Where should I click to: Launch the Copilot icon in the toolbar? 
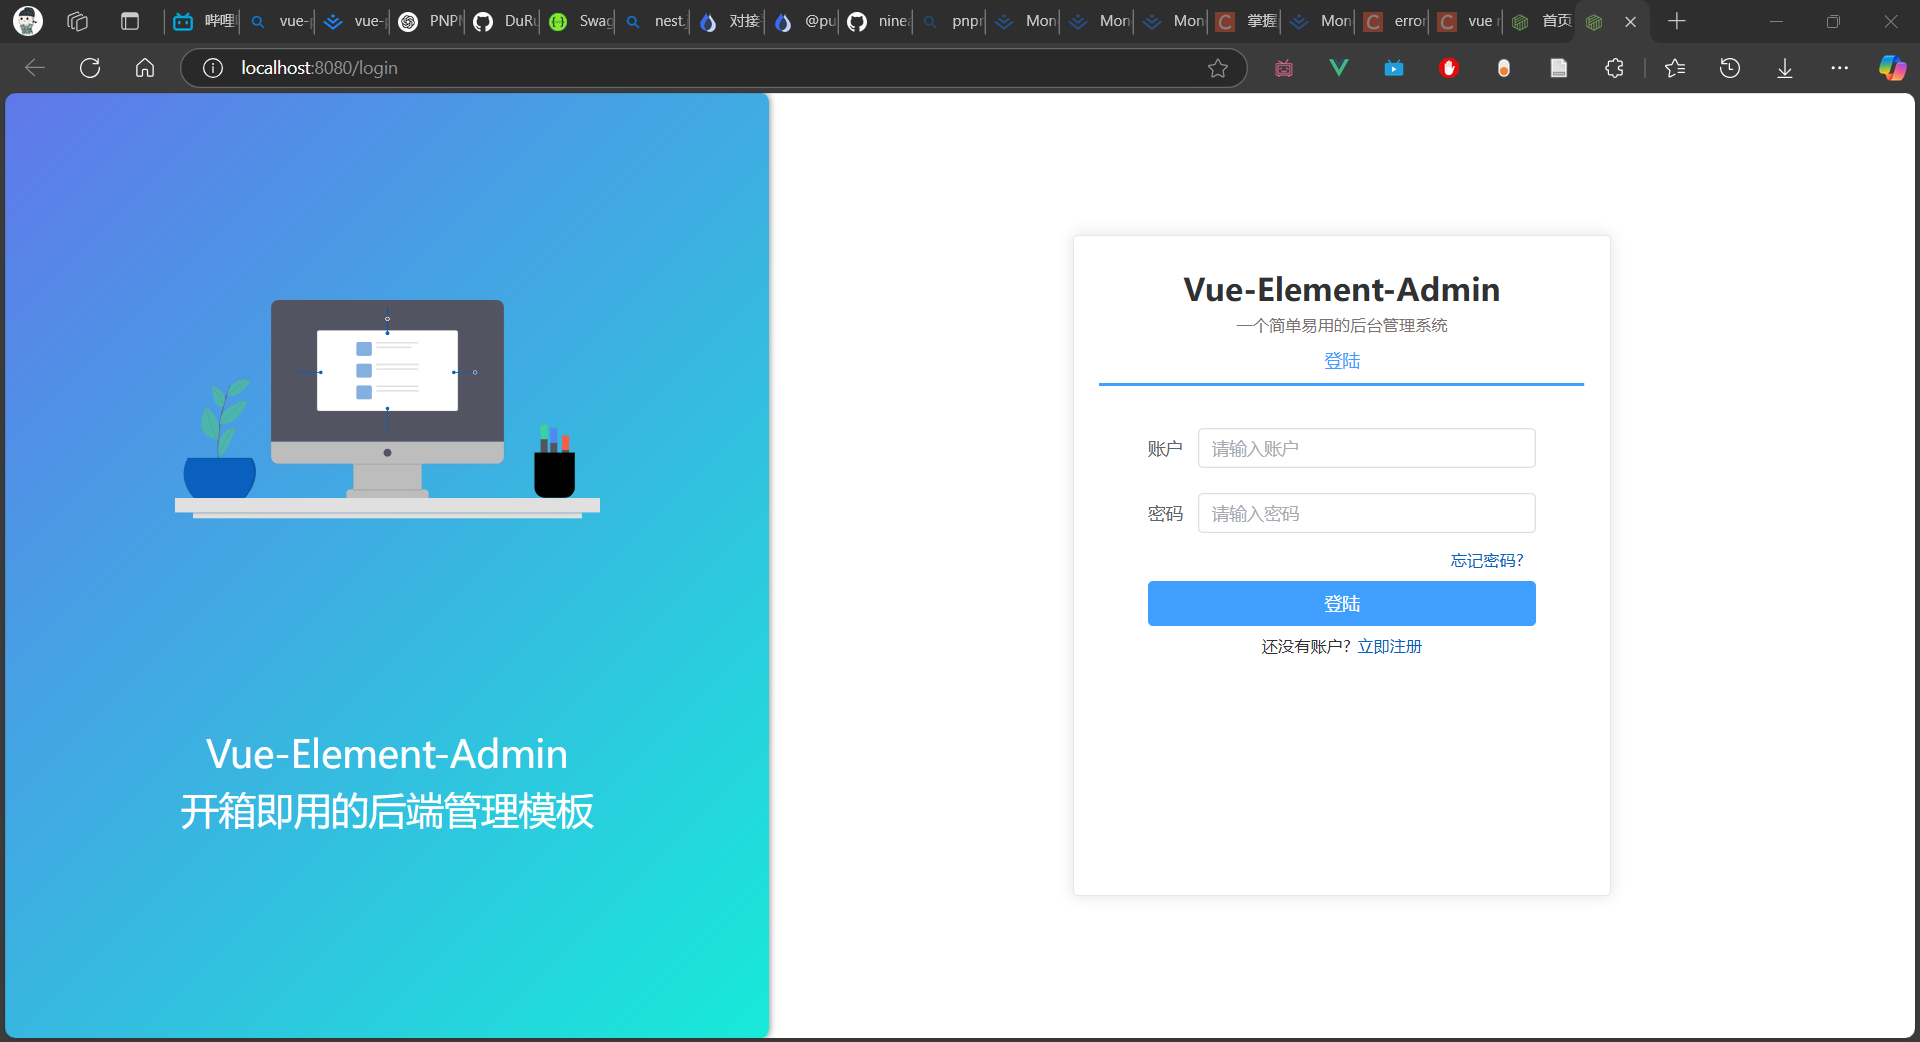1892,68
